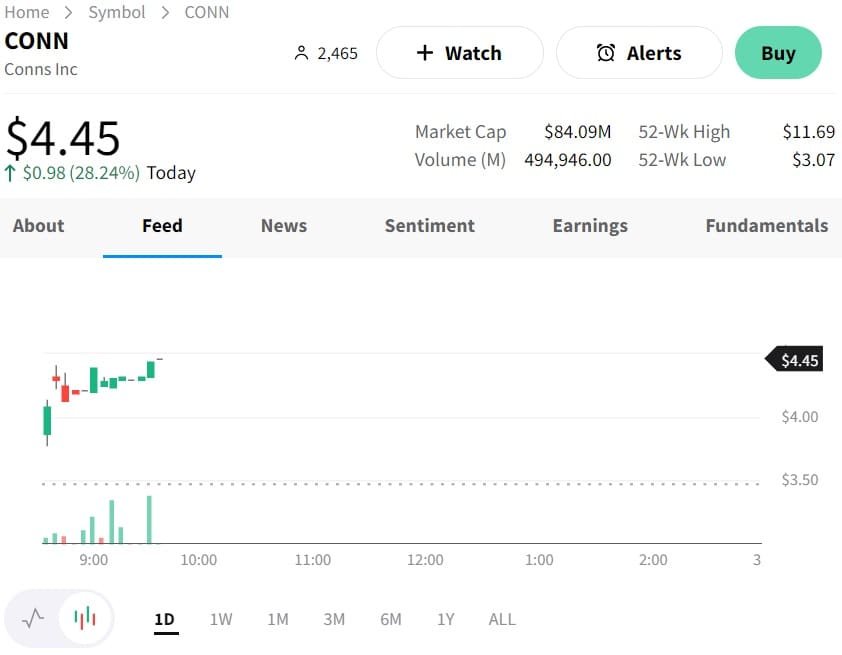Click the plus icon on Watch
Screen dimensions: 842x655
[424, 53]
